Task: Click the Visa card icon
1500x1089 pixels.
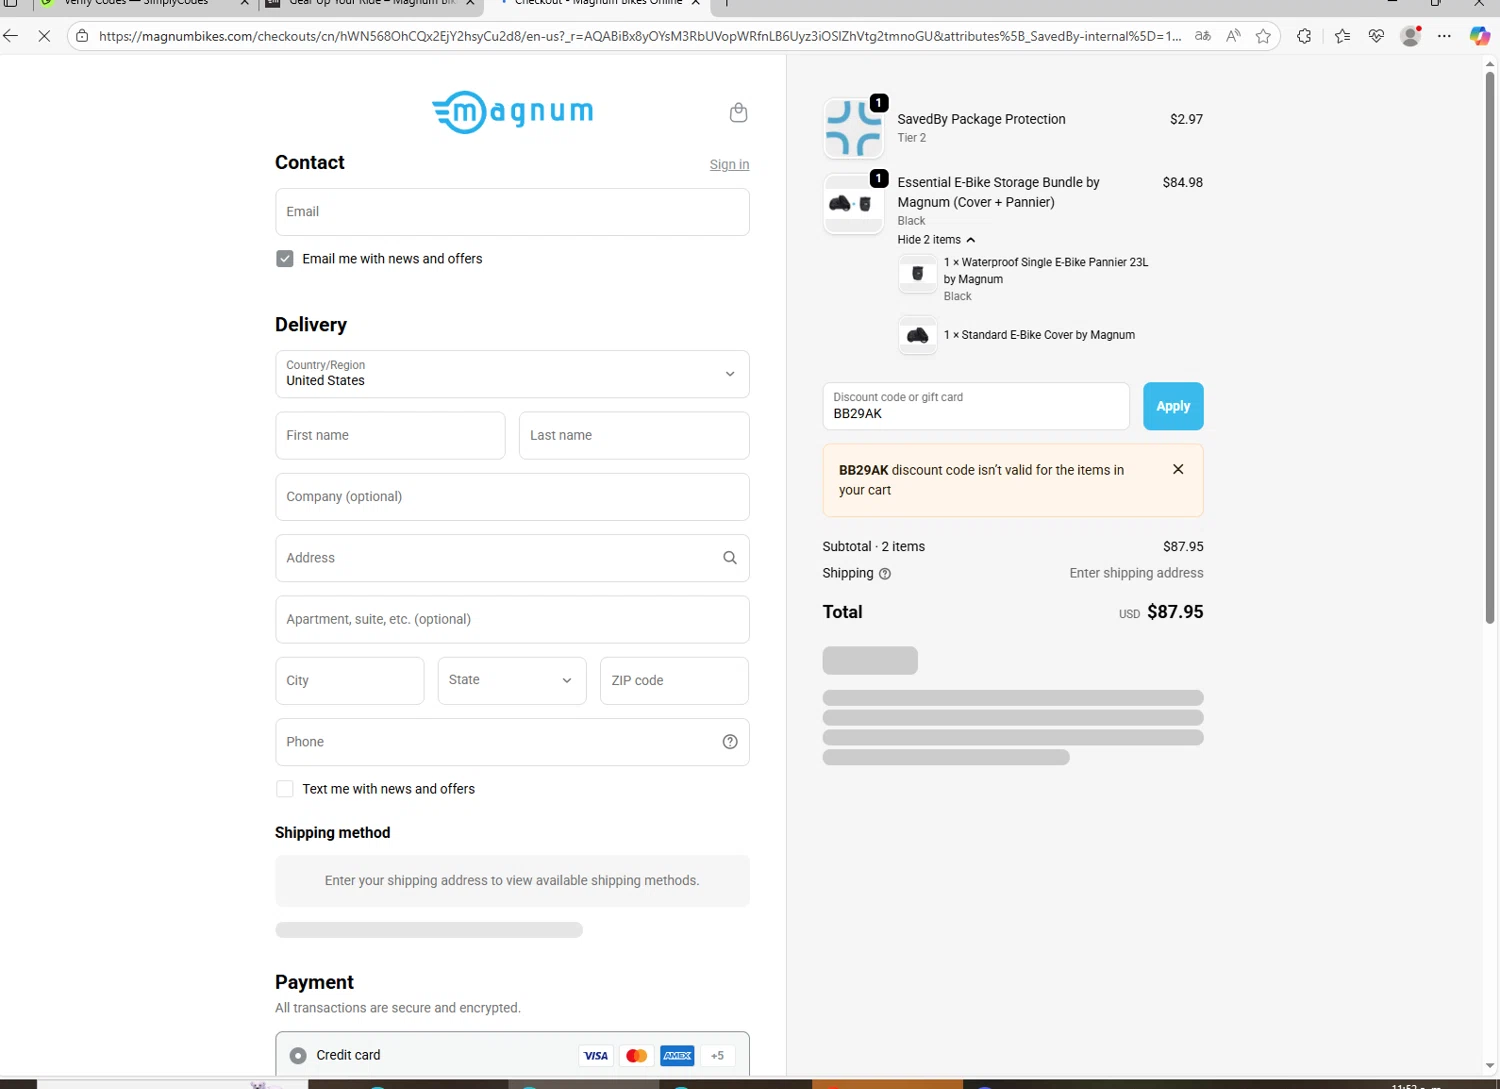Action: point(596,1055)
